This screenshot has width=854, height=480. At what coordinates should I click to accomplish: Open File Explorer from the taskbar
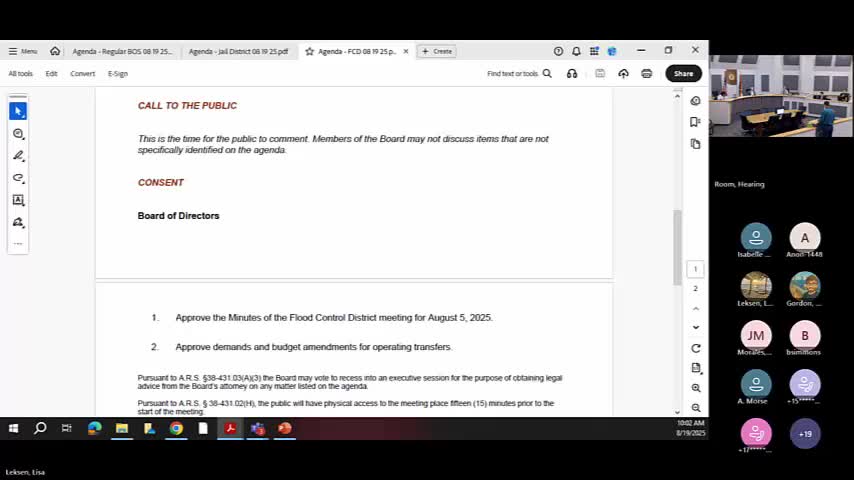coord(121,428)
